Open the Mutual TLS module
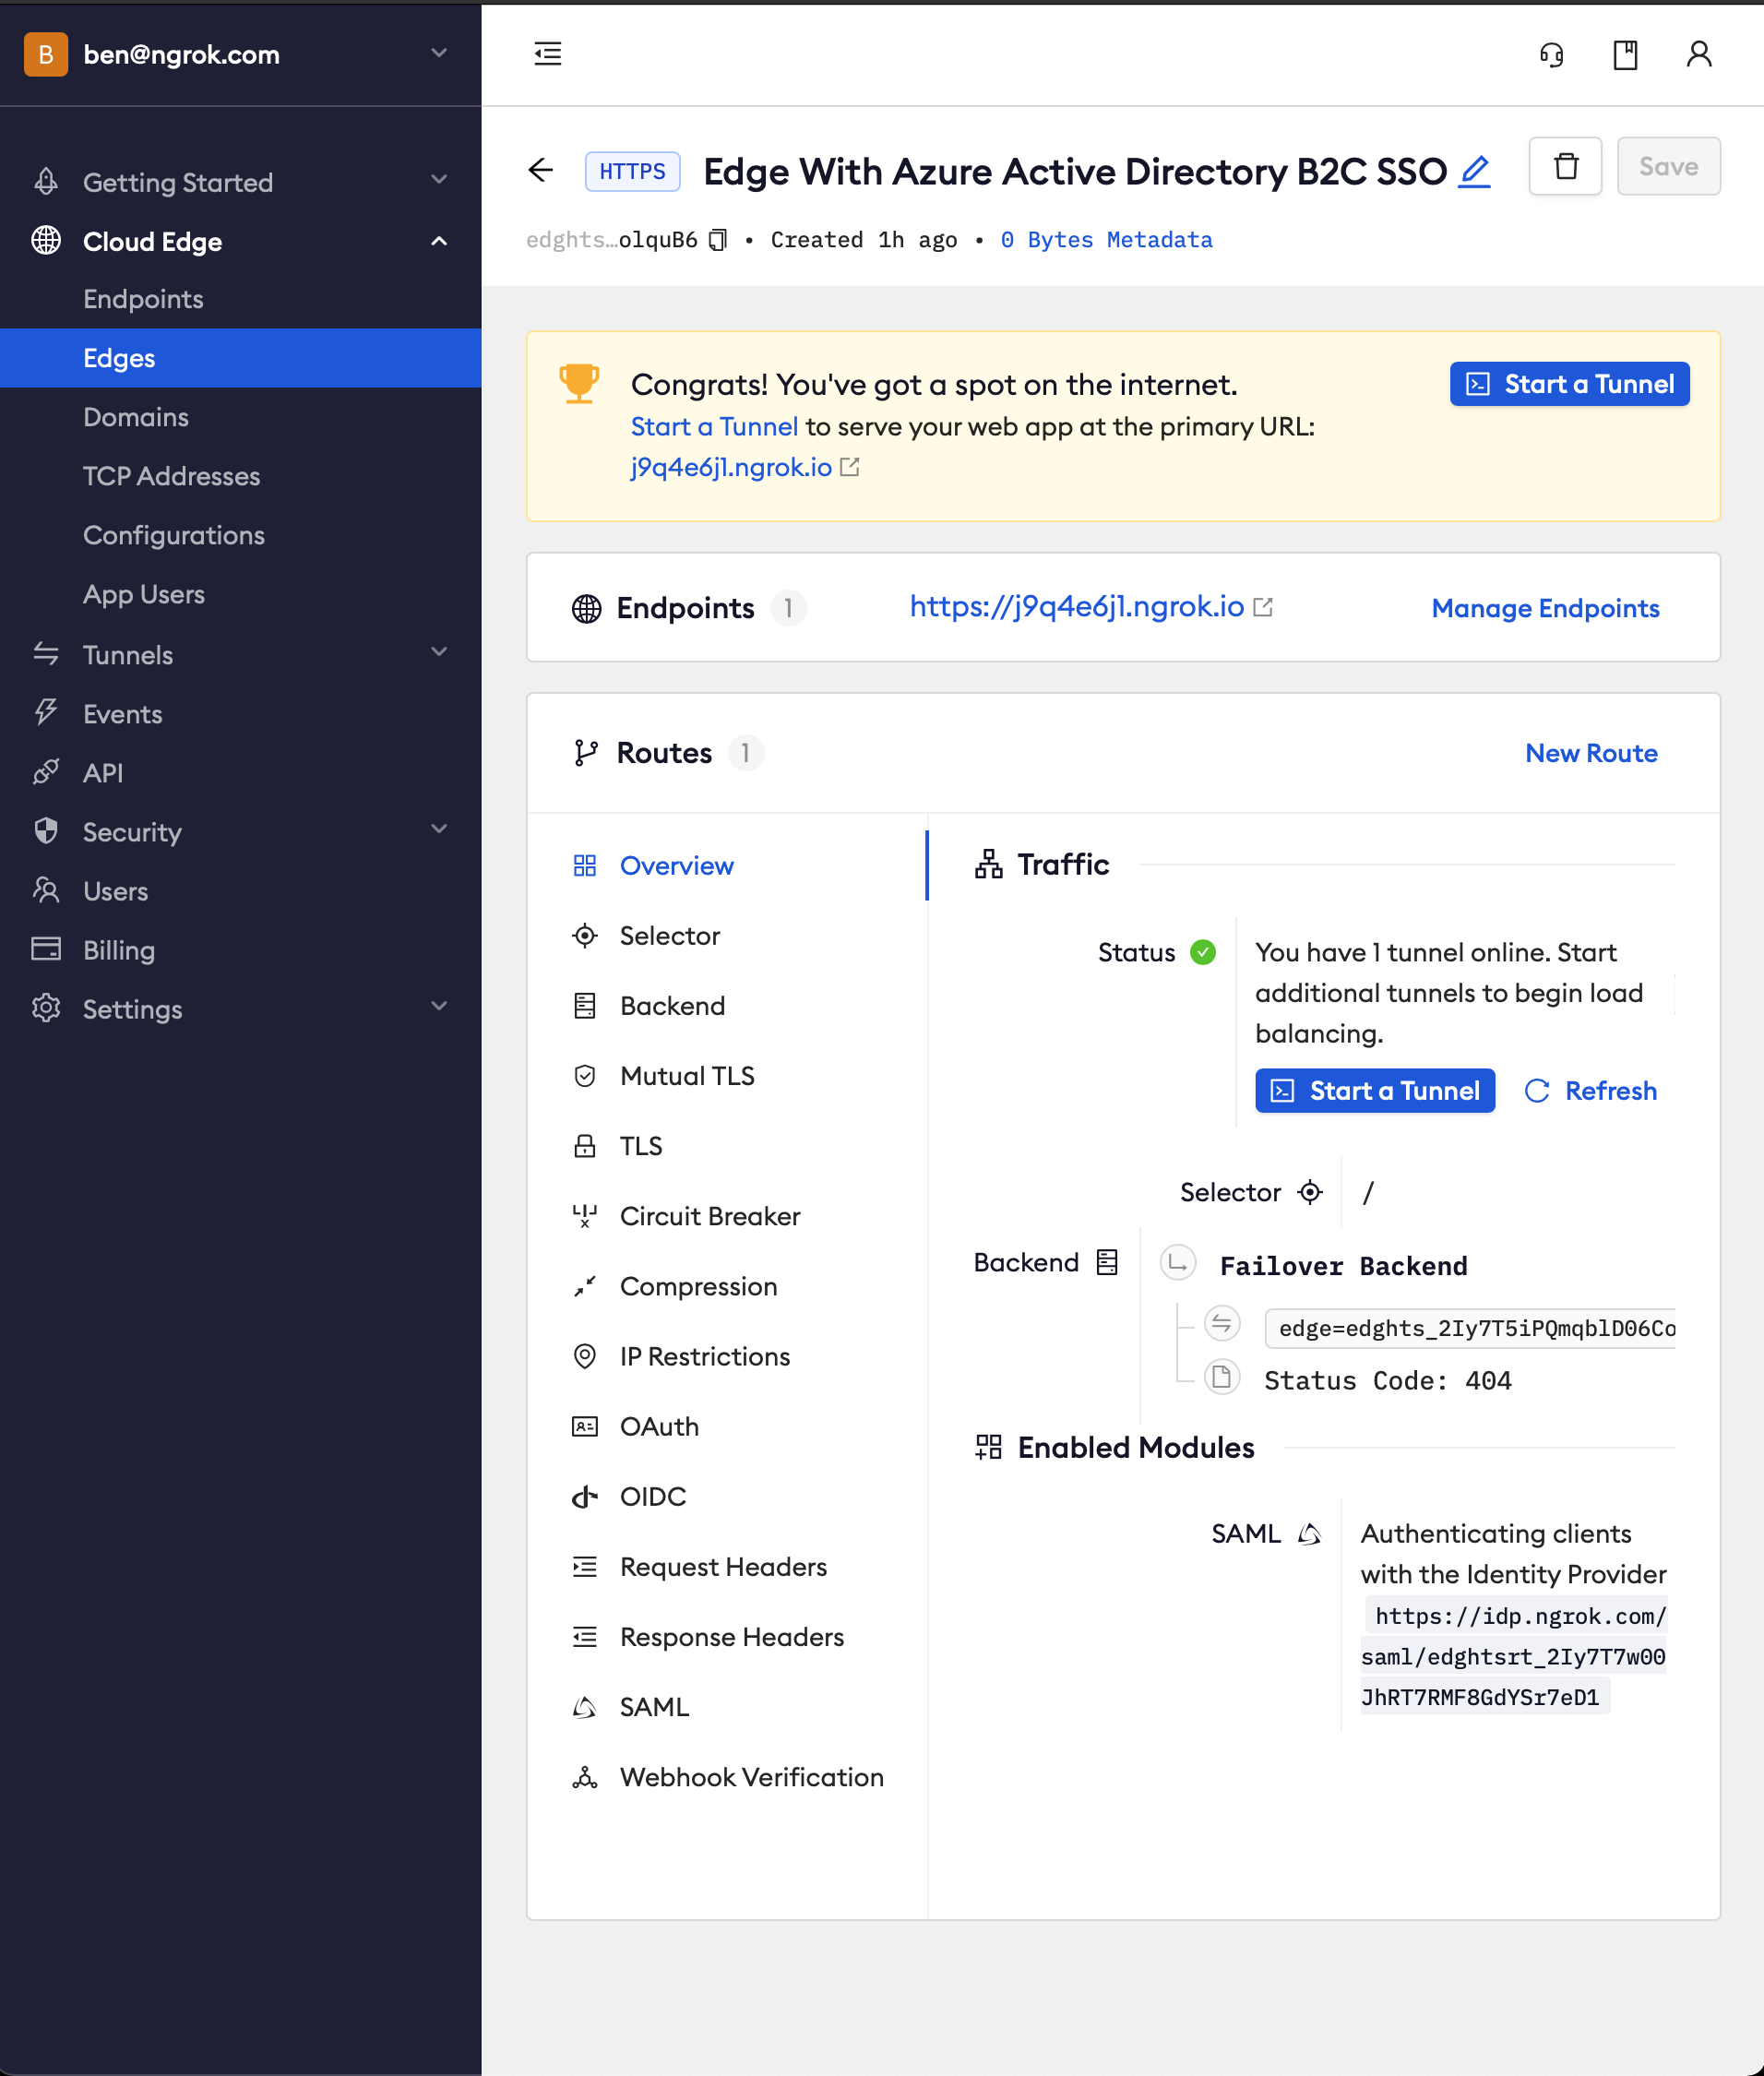The image size is (1764, 2076). pyautogui.click(x=727, y=1076)
